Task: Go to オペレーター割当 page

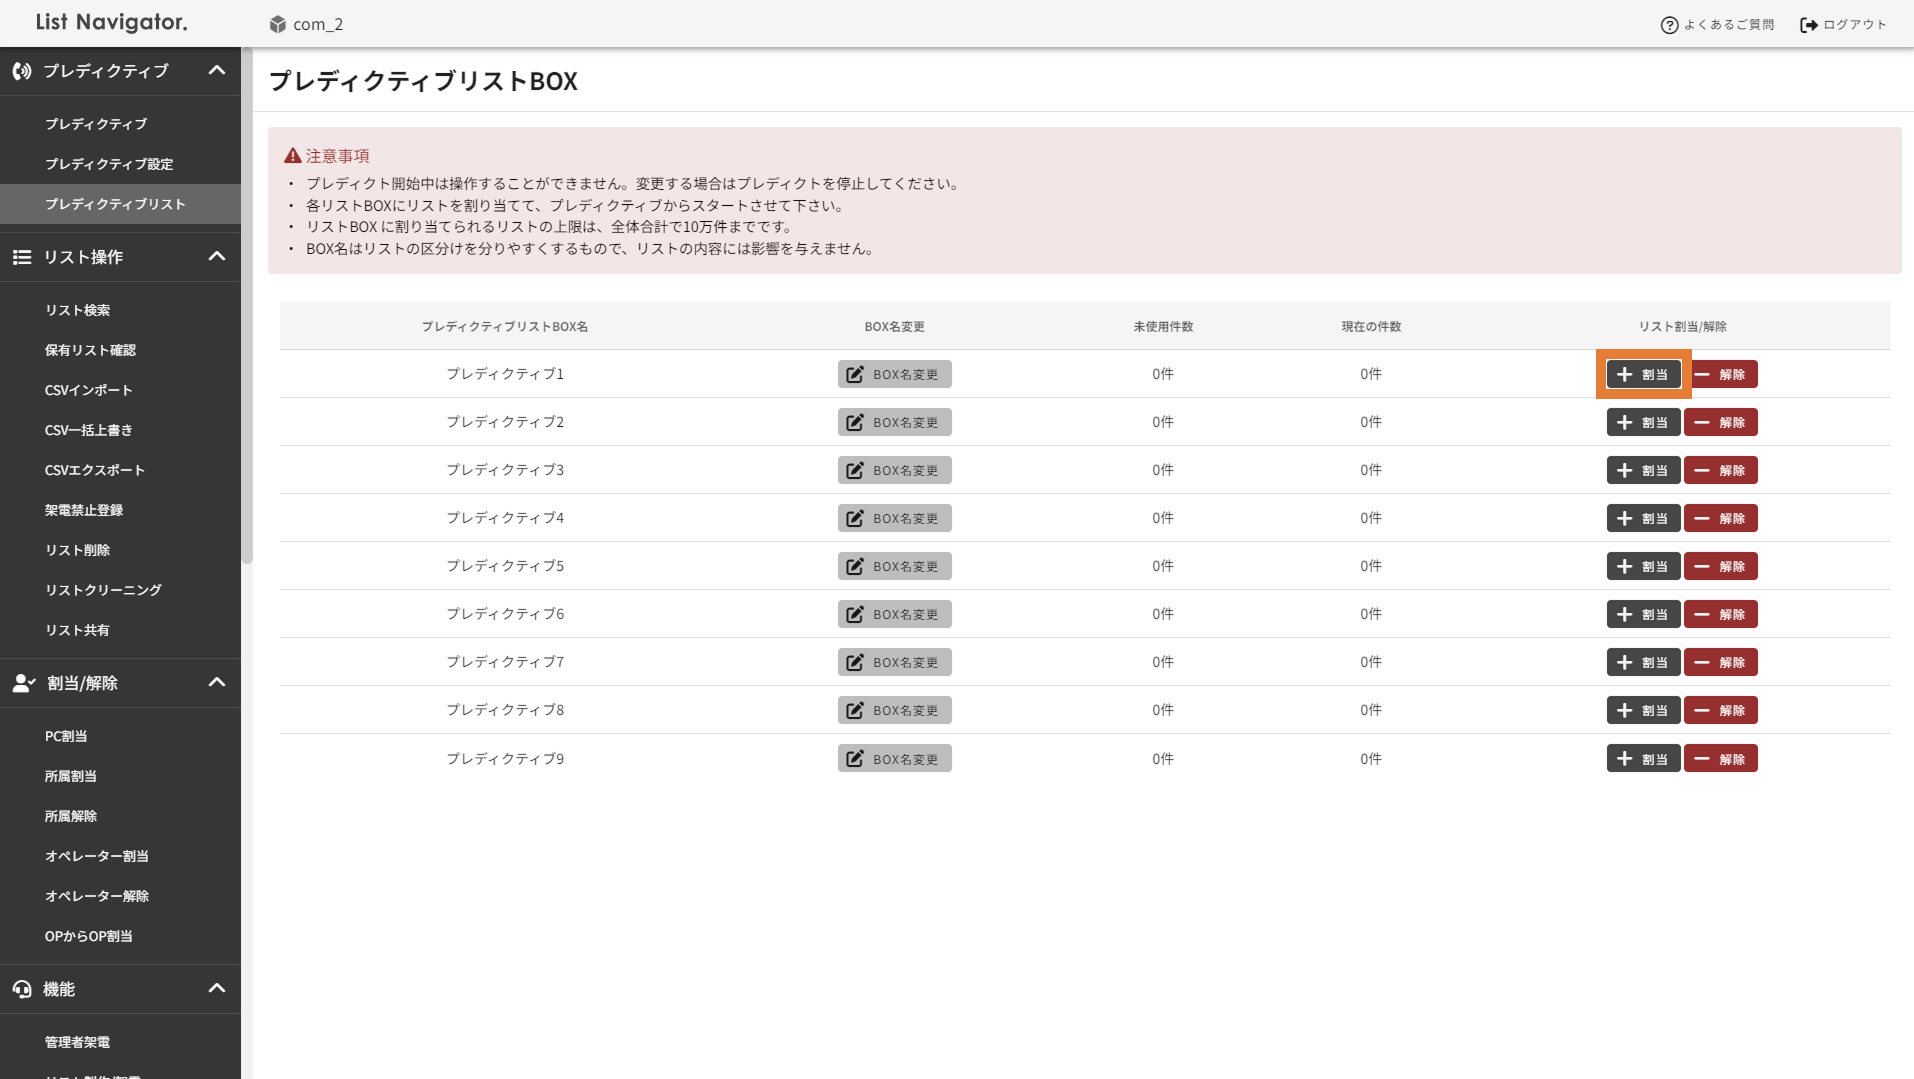Action: point(96,856)
